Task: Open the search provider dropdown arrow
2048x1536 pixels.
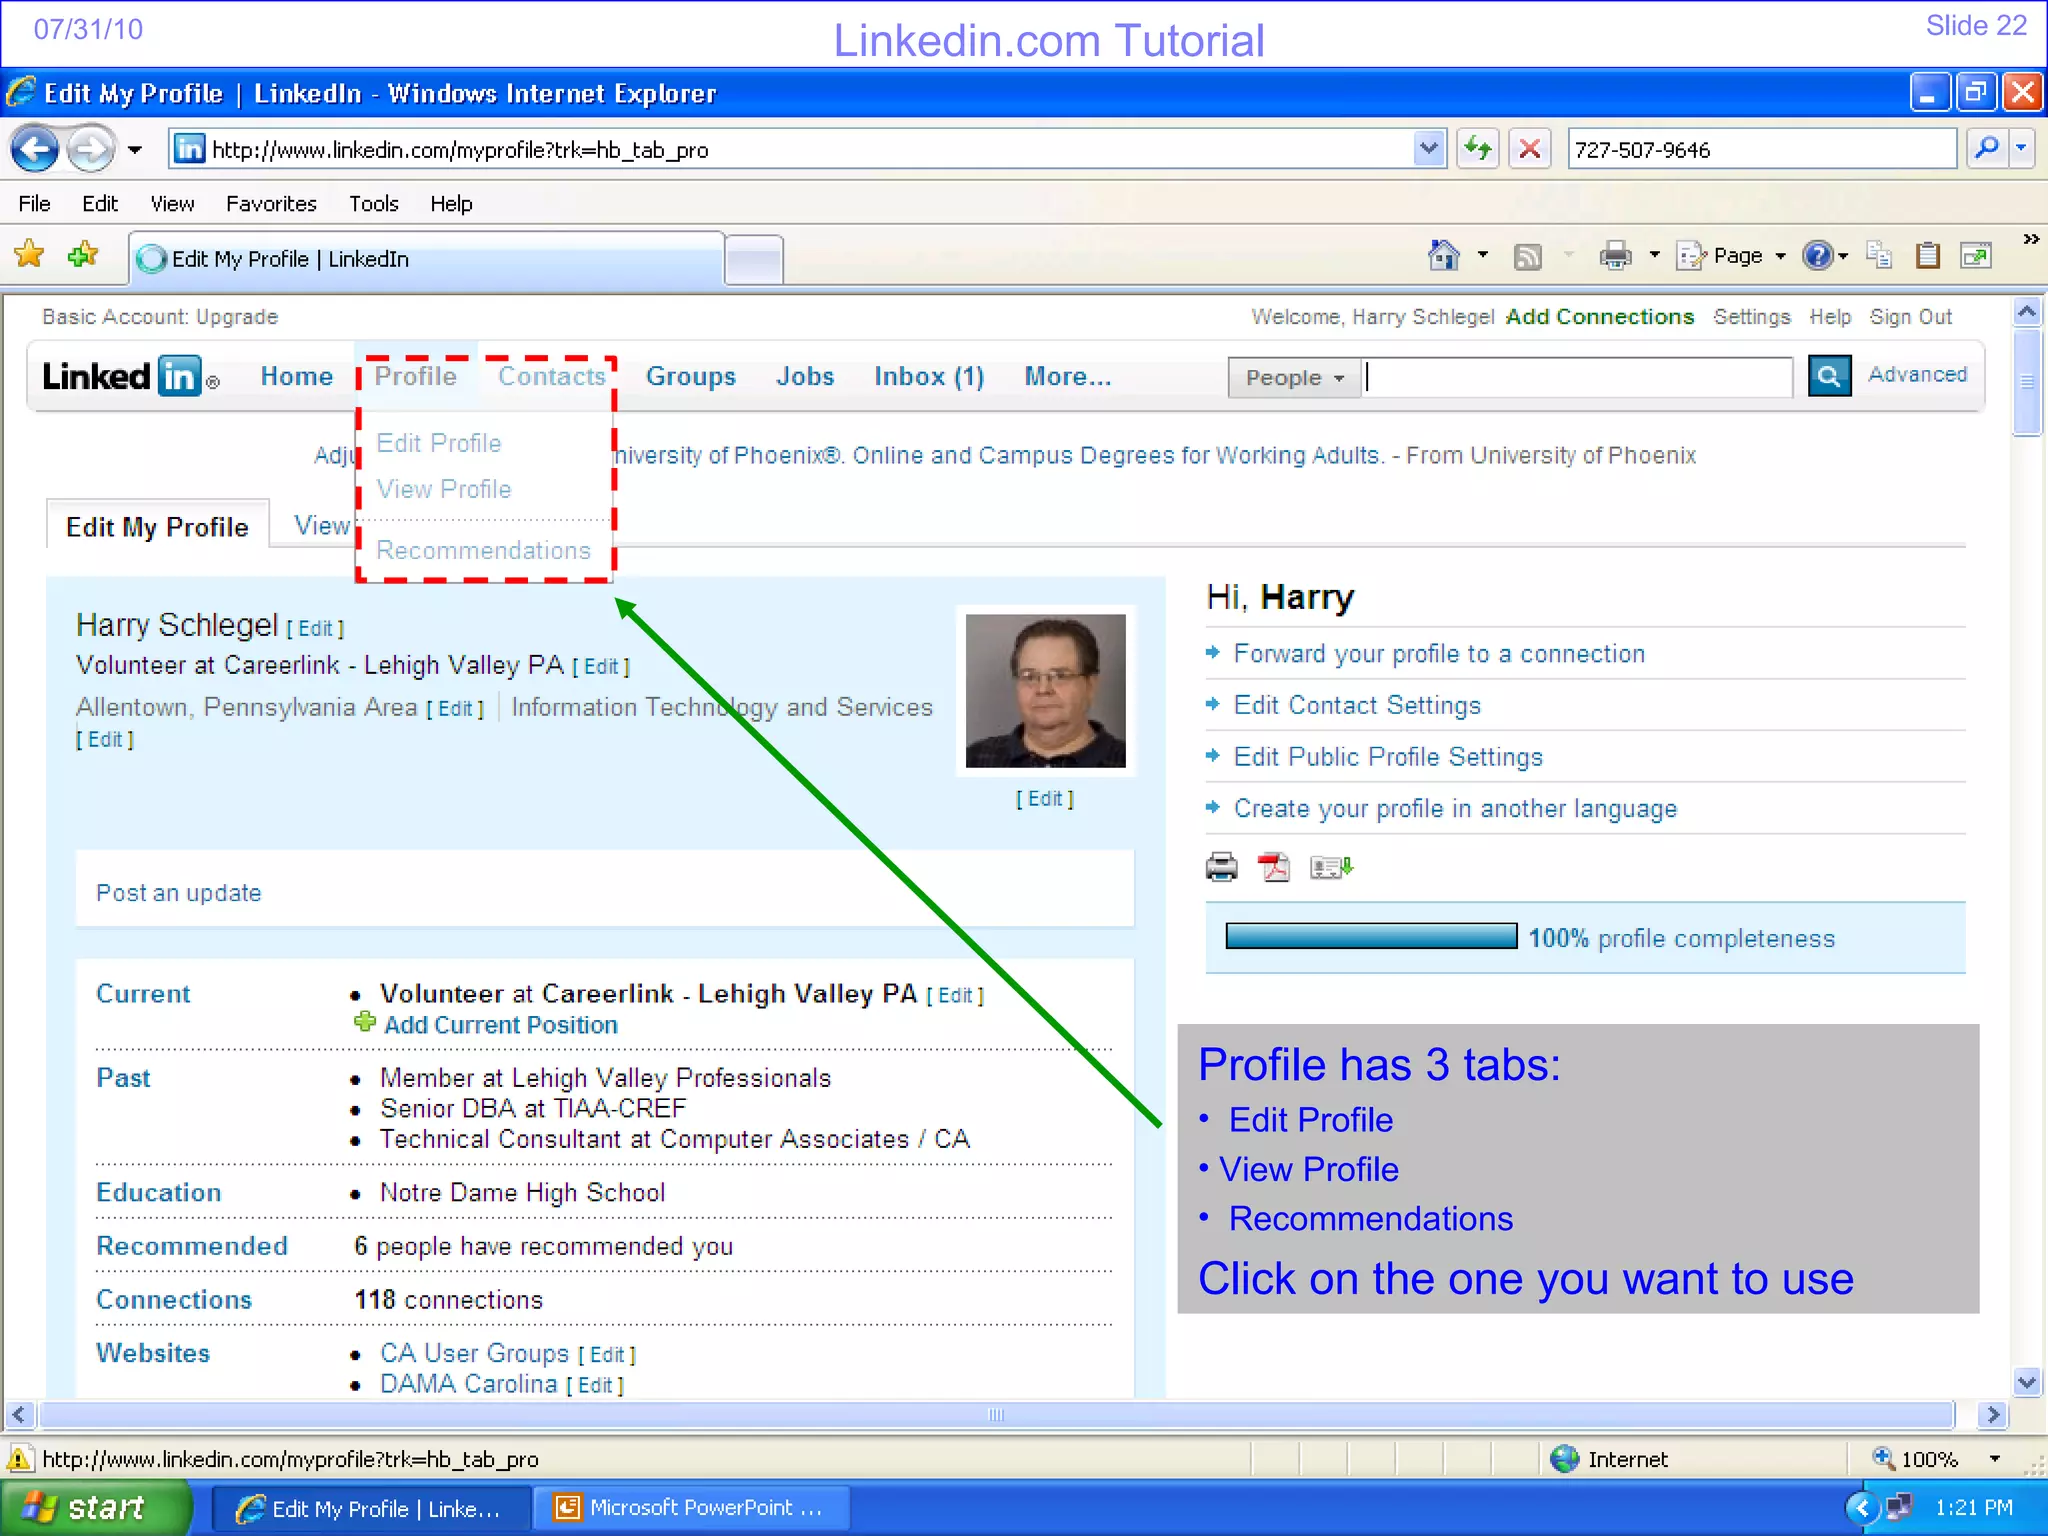Action: click(x=2021, y=149)
